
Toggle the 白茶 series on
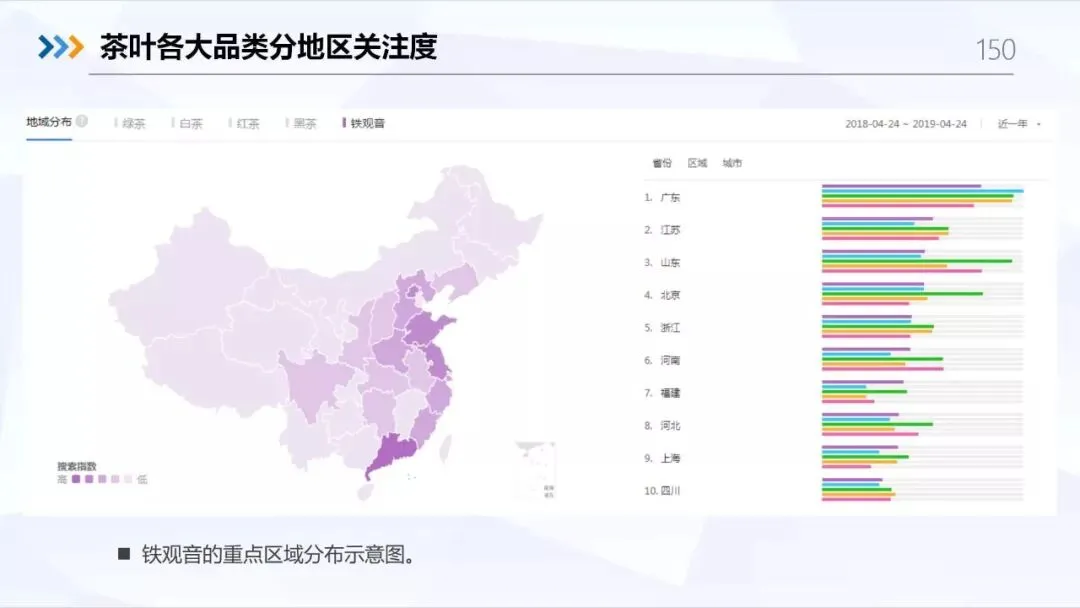click(187, 123)
